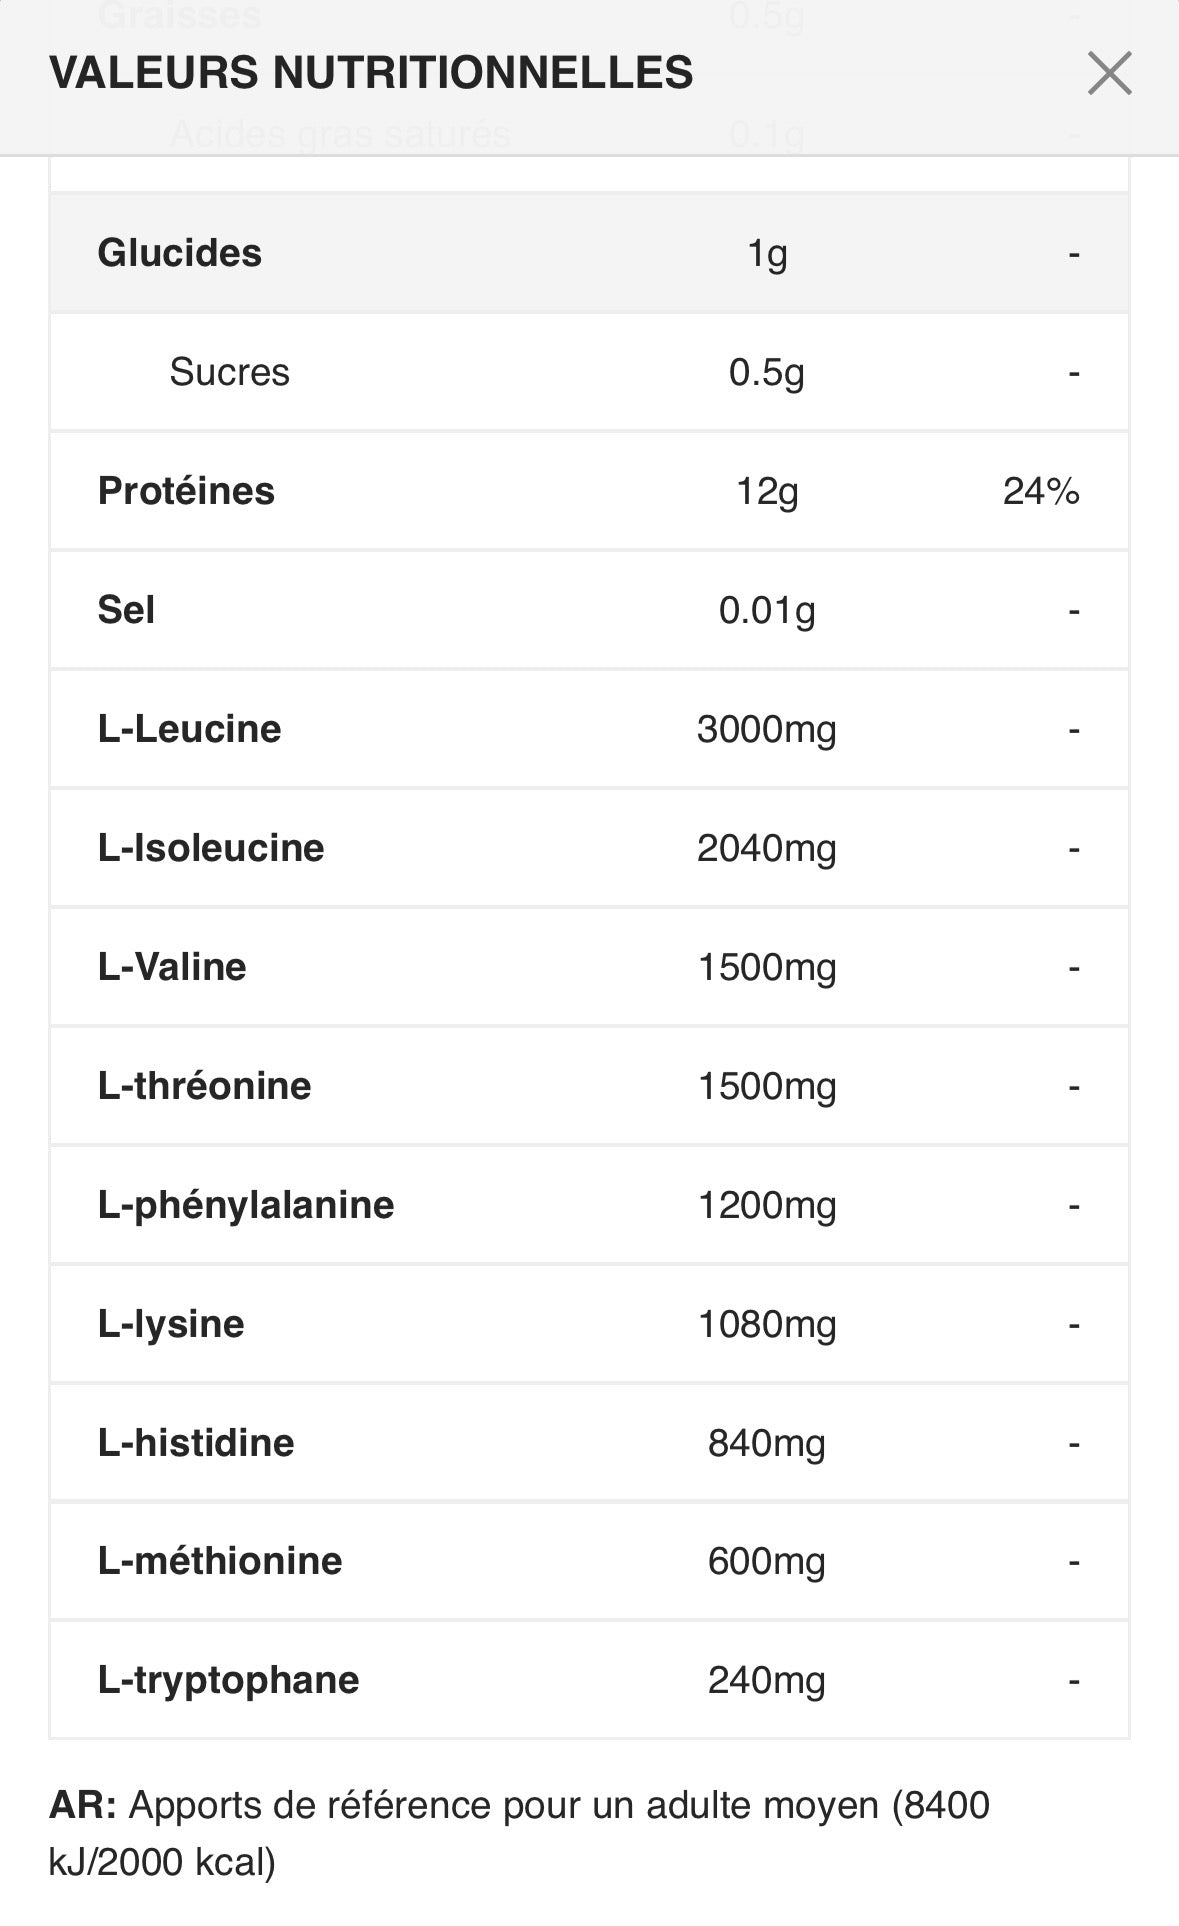This screenshot has width=1179, height=1926.
Task: Click the L-méthionine row label
Action: [x=220, y=1561]
